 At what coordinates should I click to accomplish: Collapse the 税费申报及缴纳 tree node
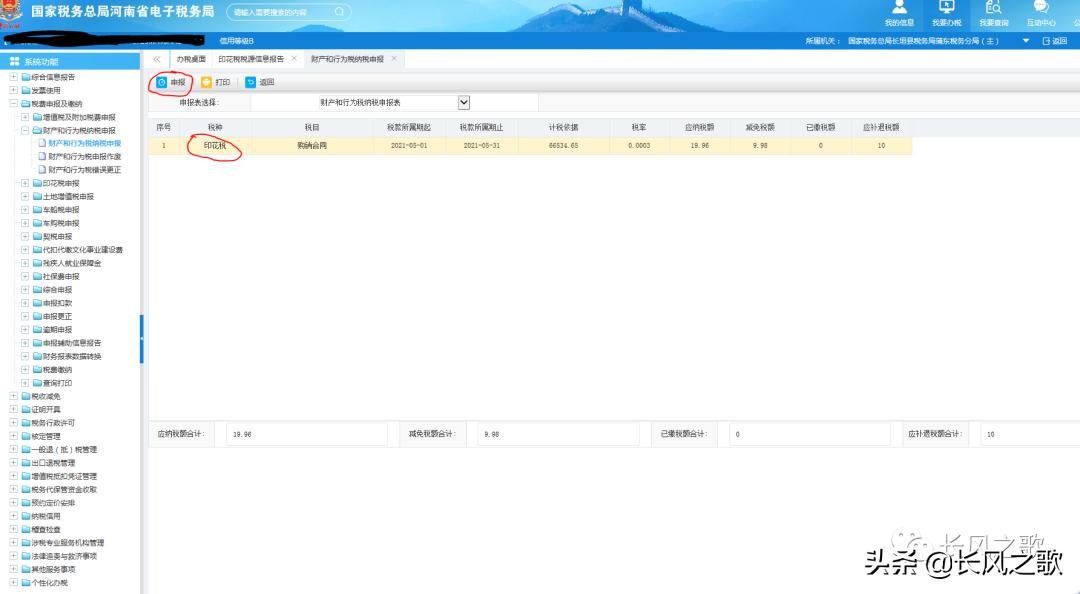coord(13,103)
